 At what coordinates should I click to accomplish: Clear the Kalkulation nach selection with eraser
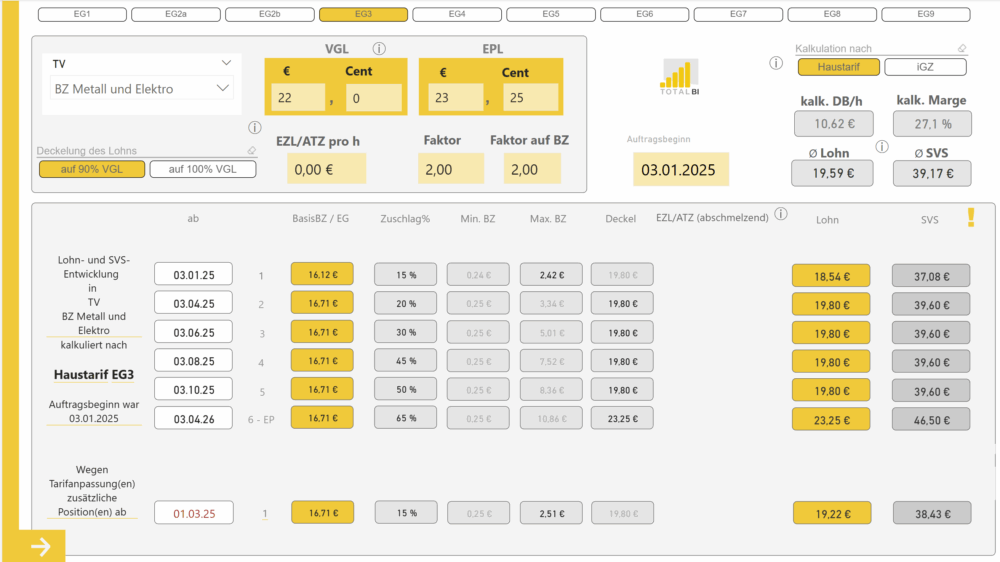click(961, 48)
